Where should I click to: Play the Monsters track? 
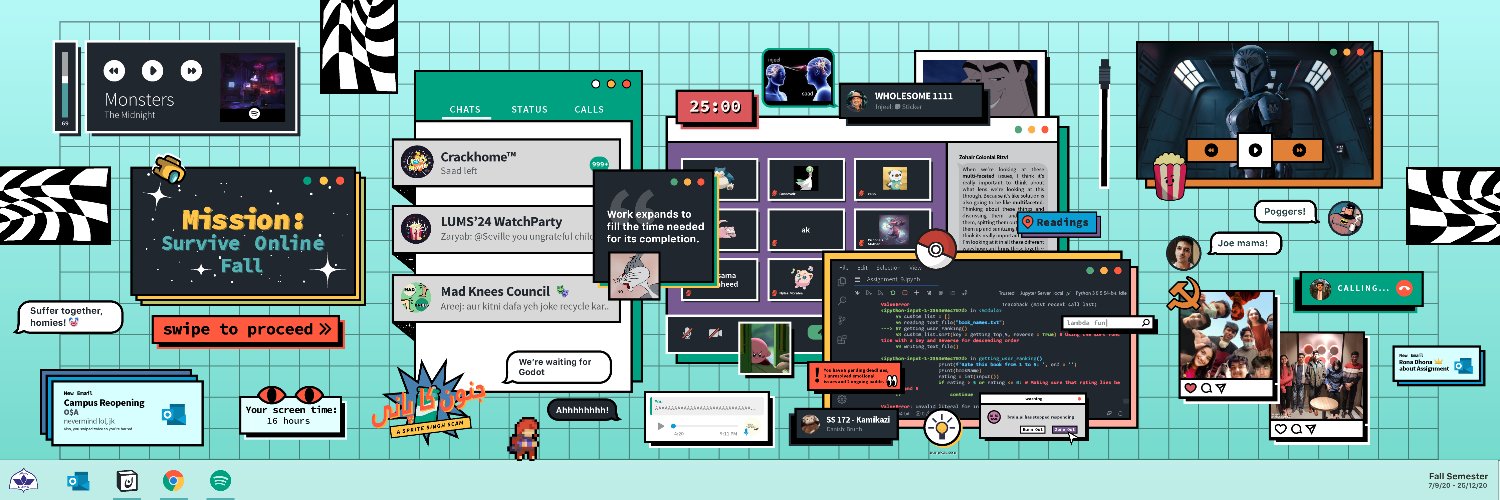(152, 70)
